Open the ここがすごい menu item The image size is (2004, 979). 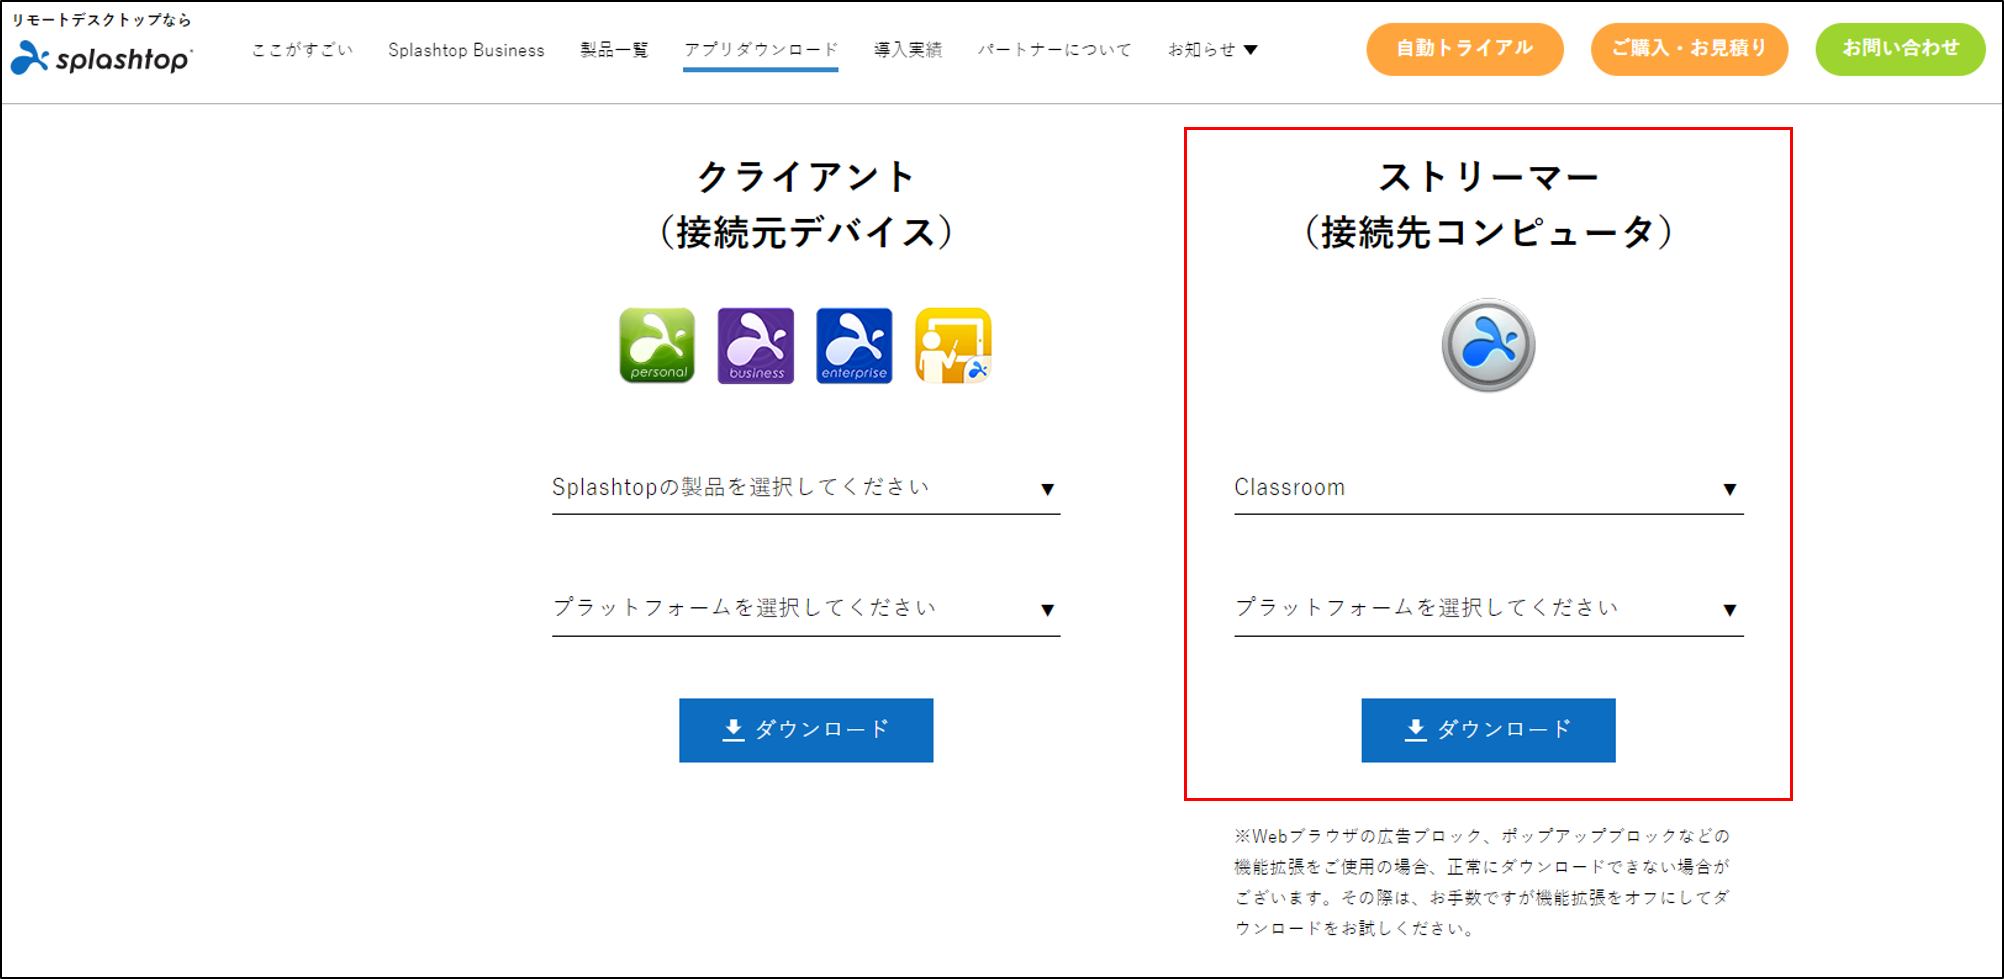coord(302,50)
